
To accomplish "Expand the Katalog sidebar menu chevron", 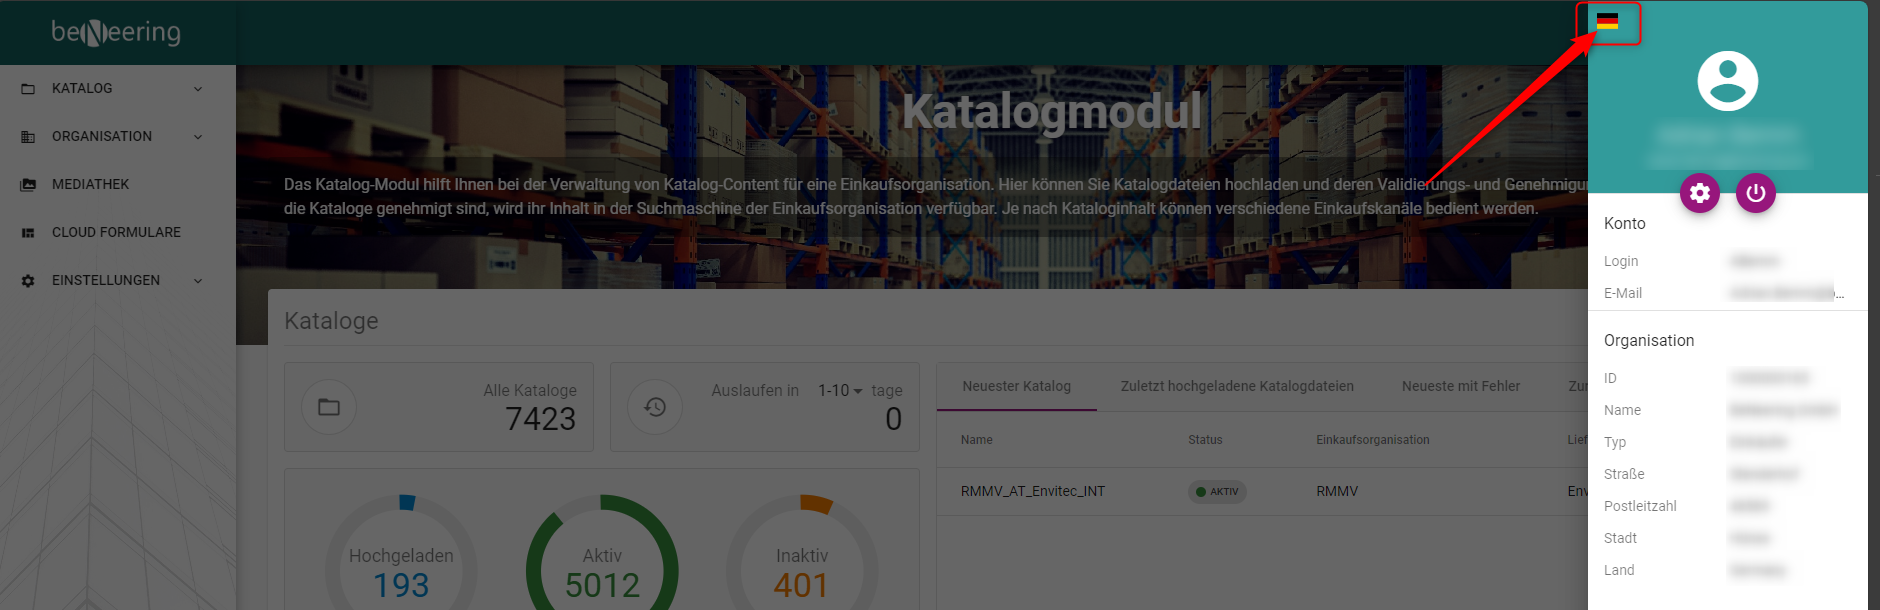I will [x=198, y=89].
